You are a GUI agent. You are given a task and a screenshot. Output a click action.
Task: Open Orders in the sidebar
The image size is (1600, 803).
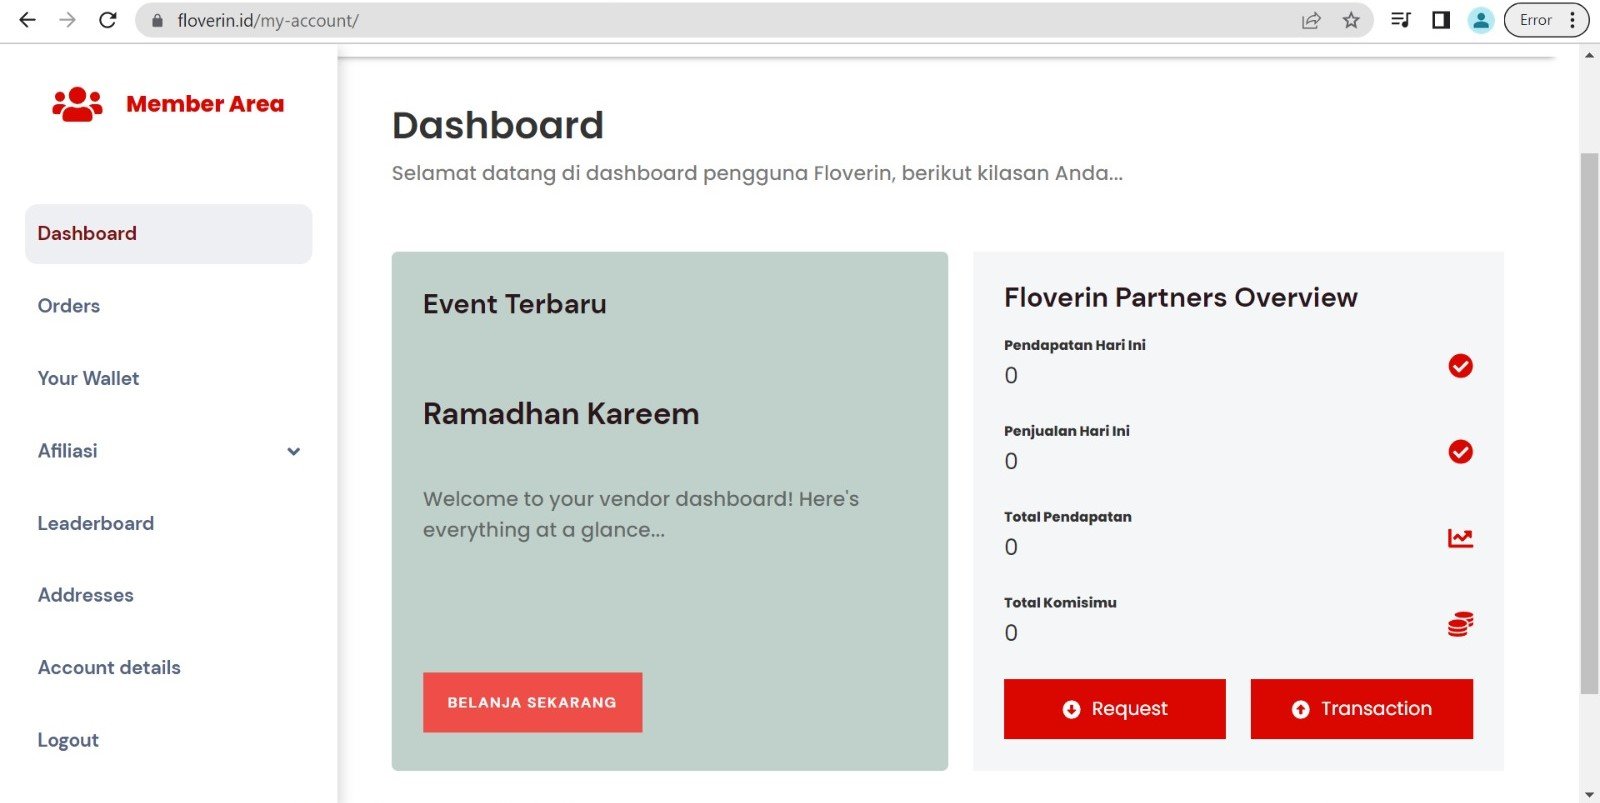(69, 306)
